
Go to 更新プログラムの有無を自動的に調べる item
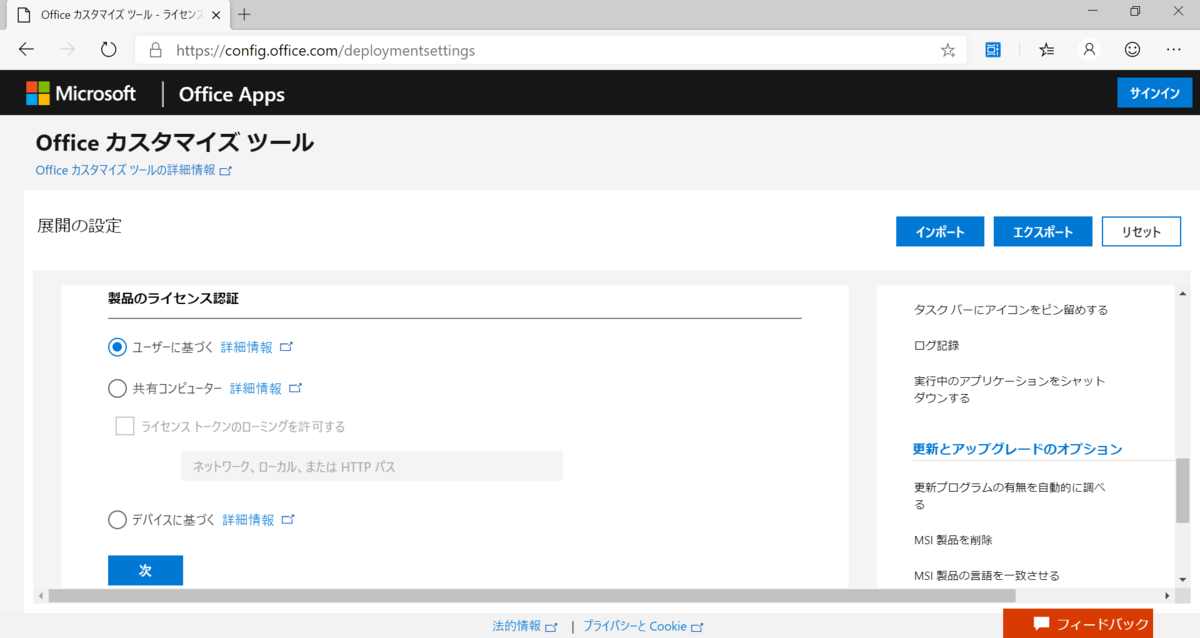[1009, 496]
